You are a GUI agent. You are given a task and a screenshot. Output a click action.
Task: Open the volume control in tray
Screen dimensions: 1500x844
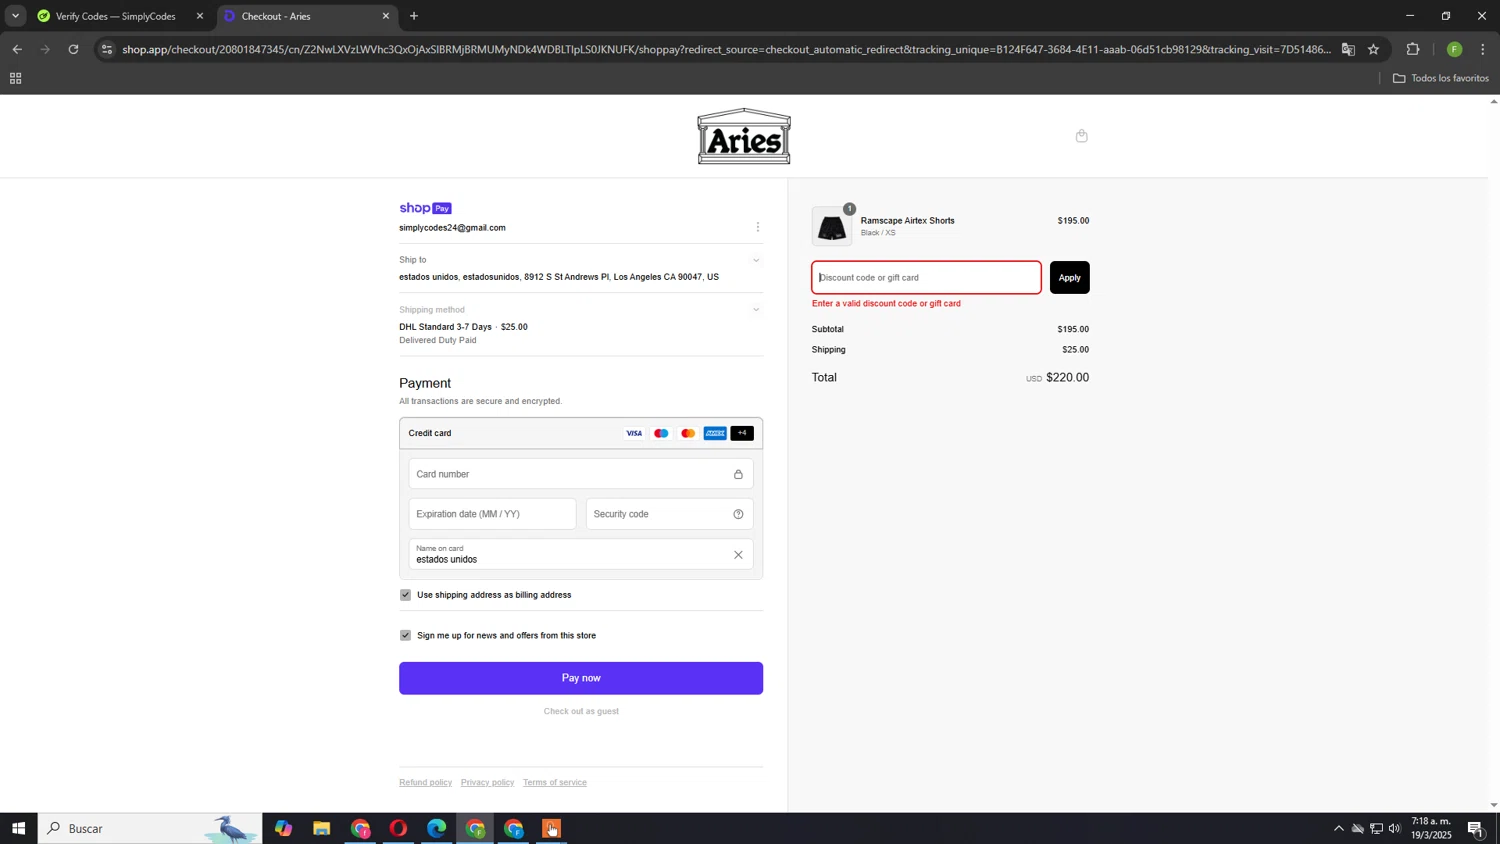(x=1395, y=828)
